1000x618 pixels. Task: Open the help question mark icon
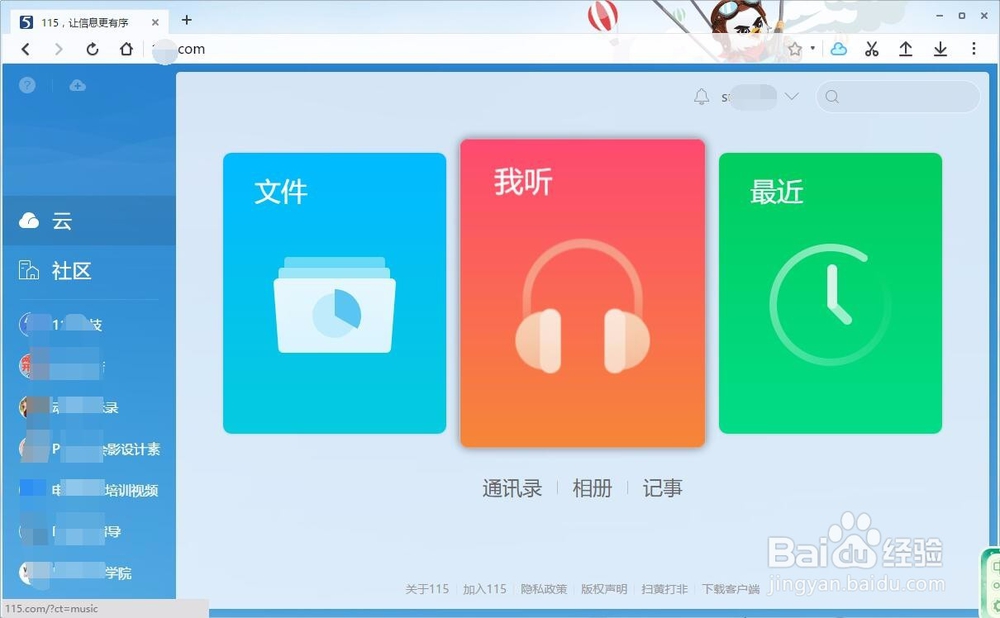click(27, 85)
